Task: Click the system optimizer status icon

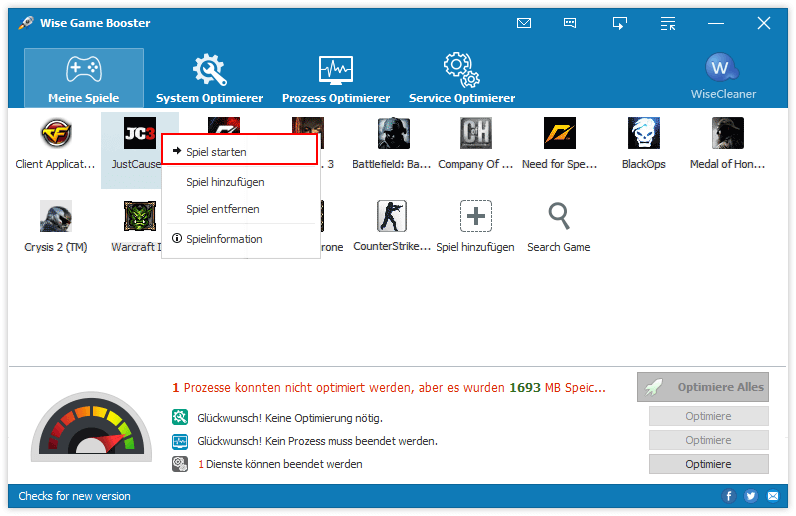Action: (x=180, y=417)
